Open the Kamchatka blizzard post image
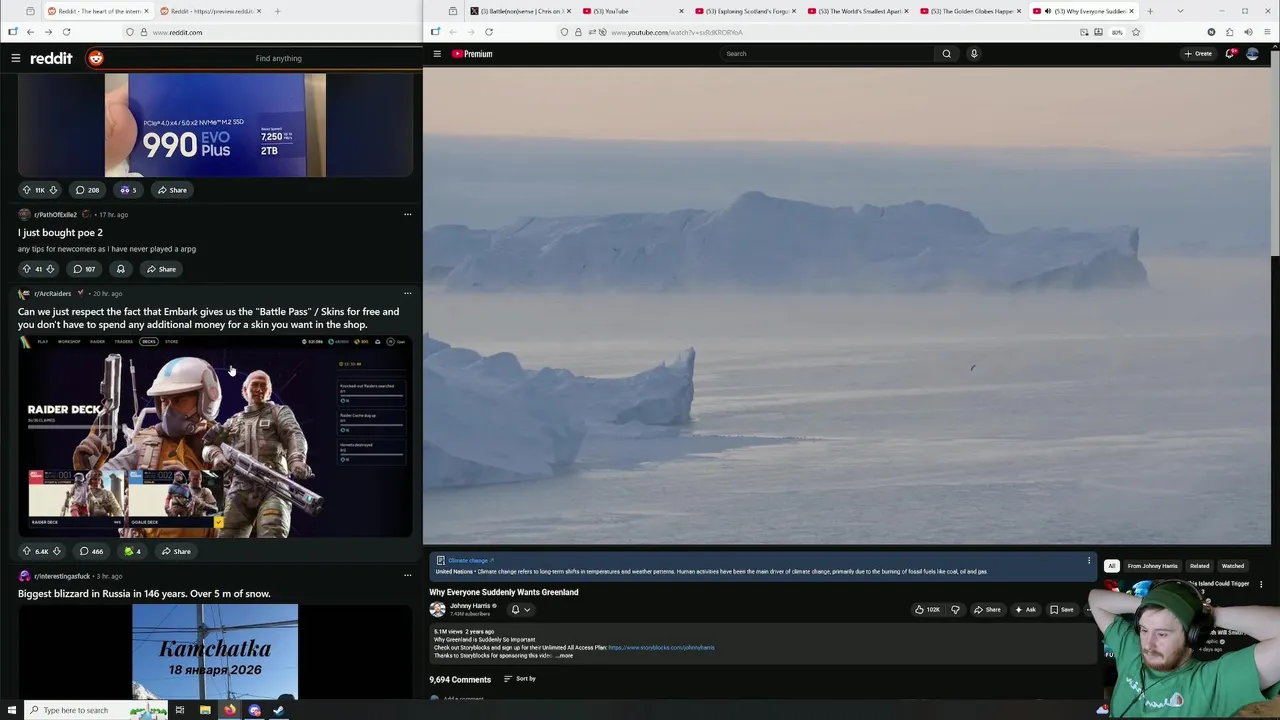Screen dimensions: 1280x720 (215, 652)
